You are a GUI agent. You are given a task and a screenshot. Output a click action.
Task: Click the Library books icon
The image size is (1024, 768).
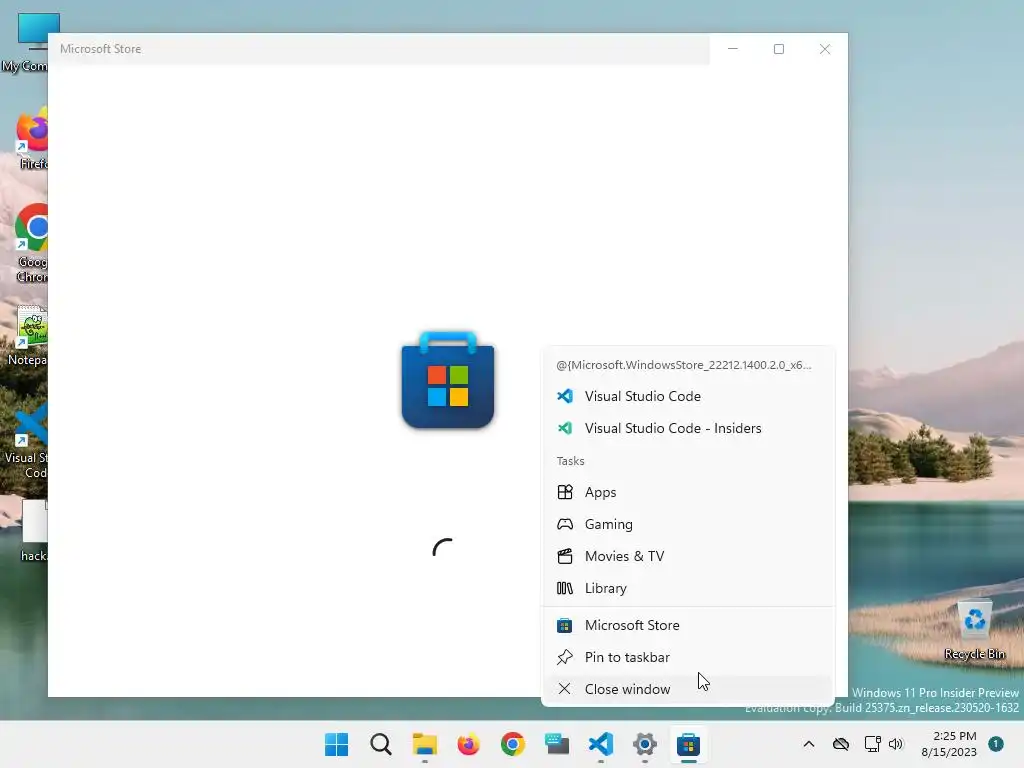(565, 588)
